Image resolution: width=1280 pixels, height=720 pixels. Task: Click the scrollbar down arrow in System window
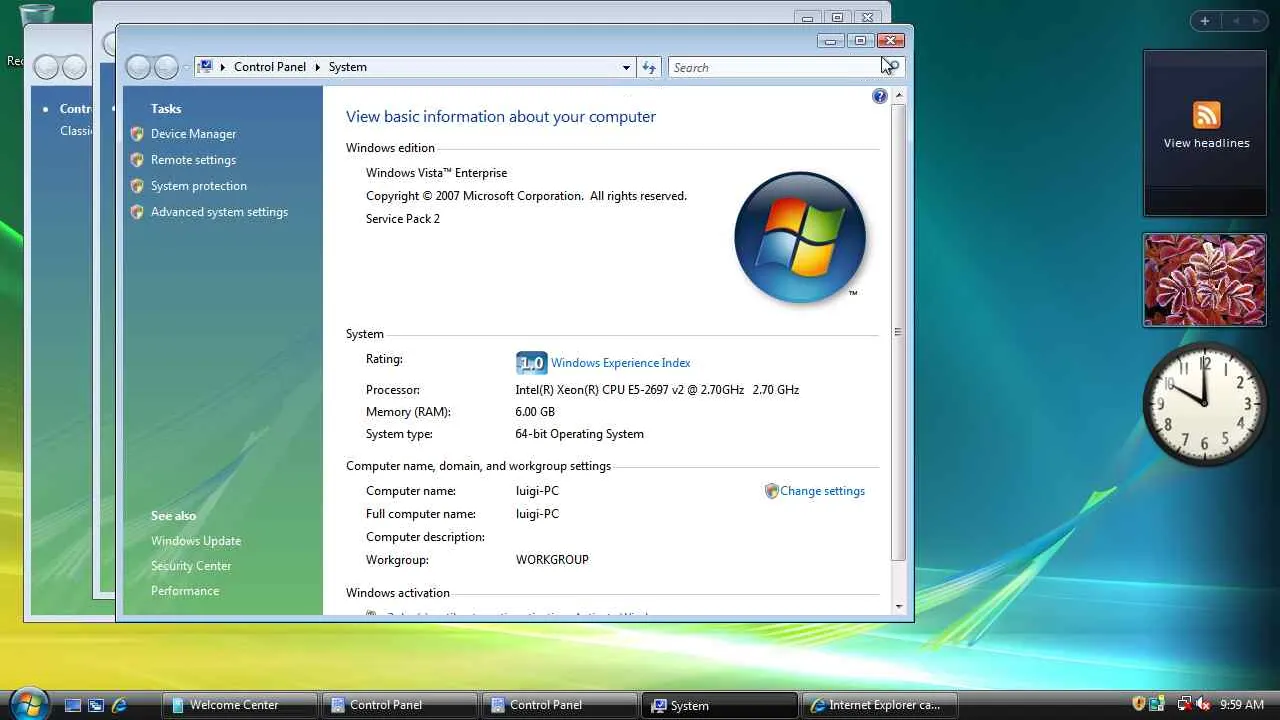pos(898,606)
